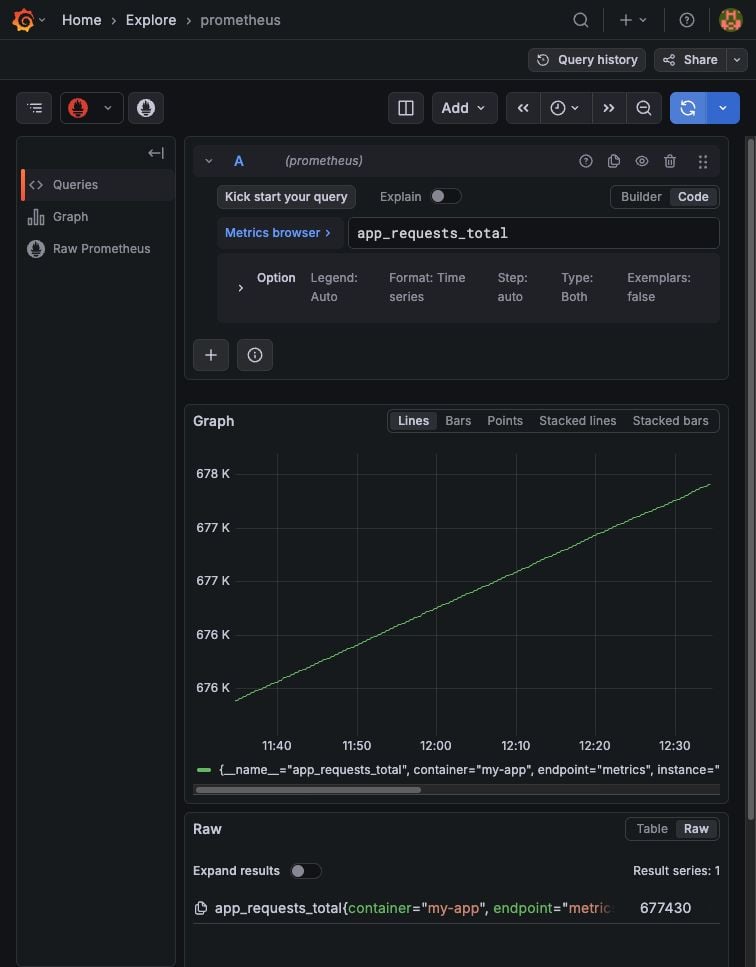
Task: Click the split pane icon
Action: (406, 108)
